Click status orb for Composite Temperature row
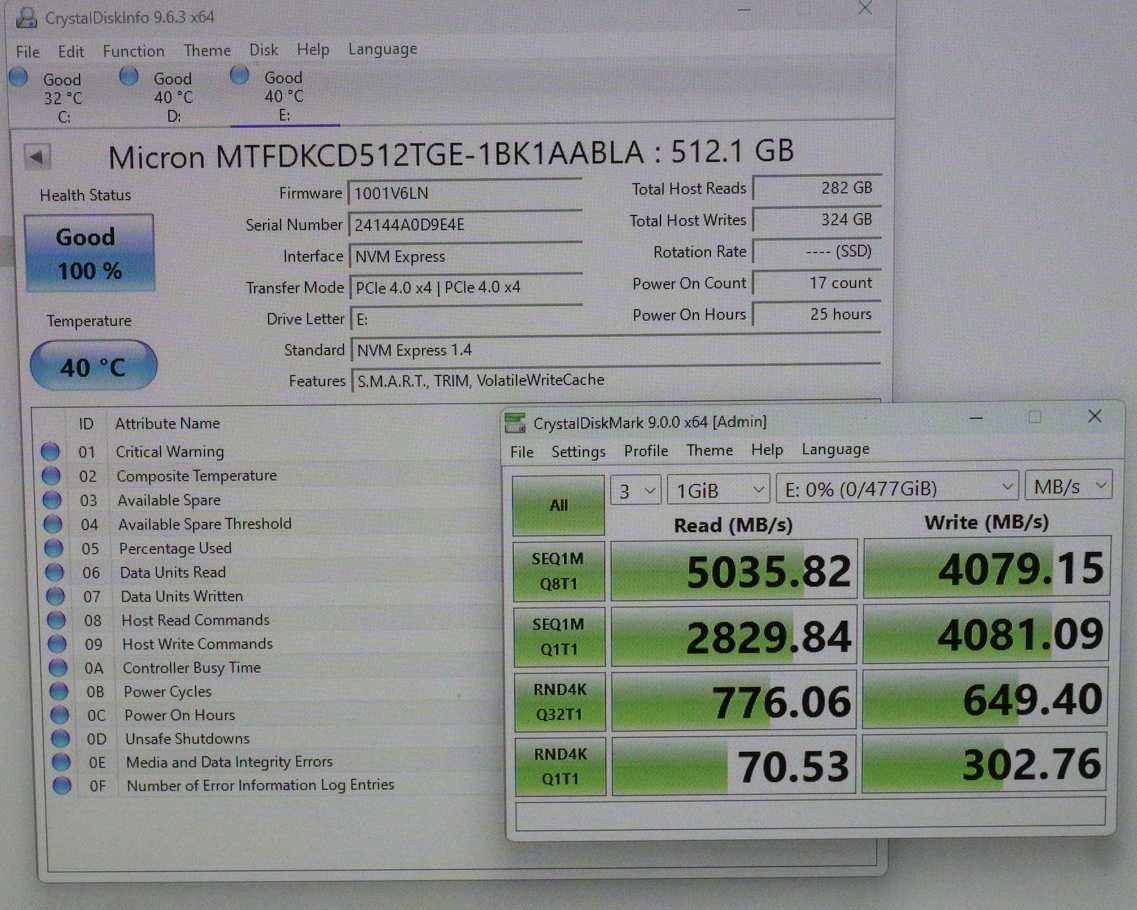Screen dimensions: 1137x910 click(x=51, y=476)
